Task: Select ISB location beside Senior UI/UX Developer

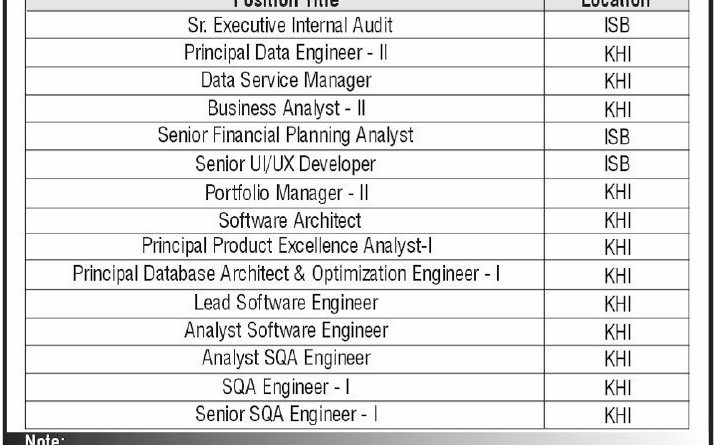Action: [x=617, y=164]
